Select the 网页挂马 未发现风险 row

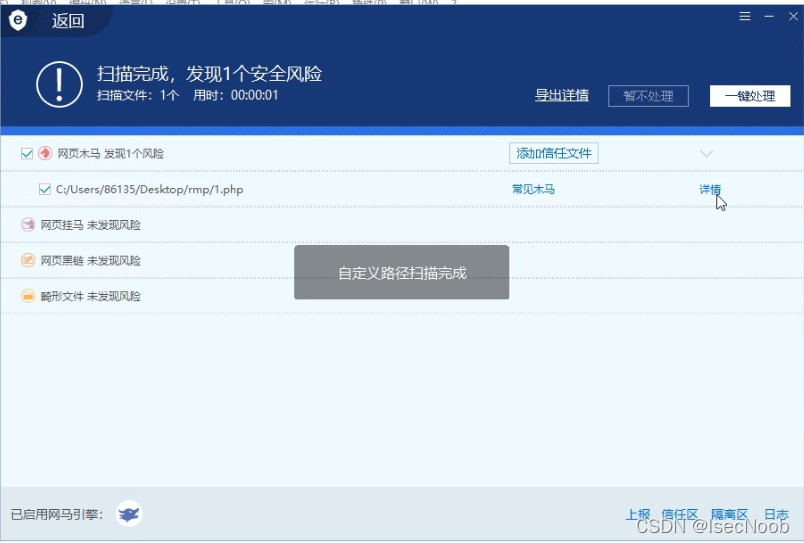coord(401,225)
